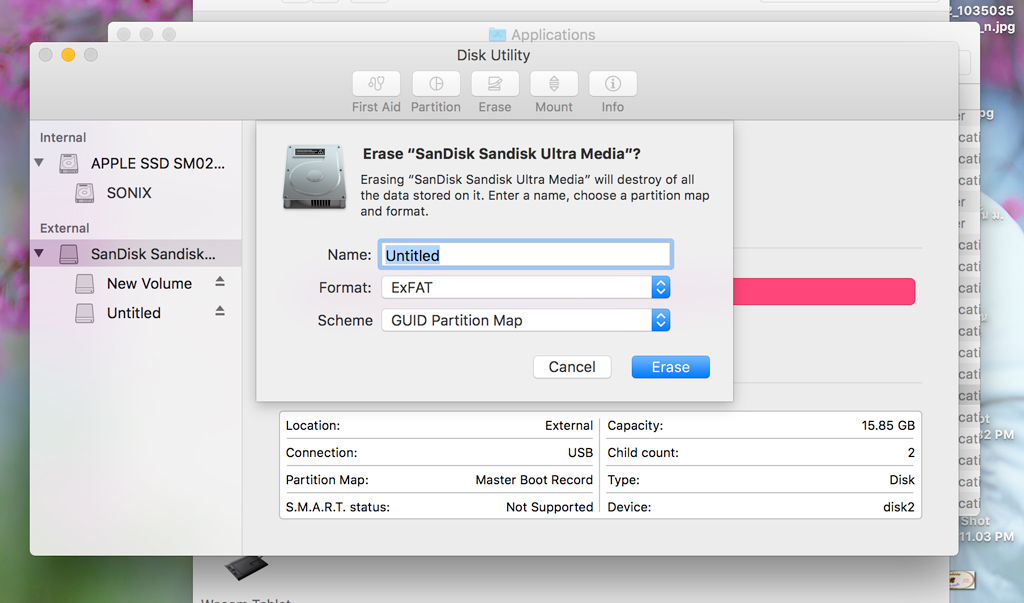The height and width of the screenshot is (603, 1024).
Task: Click the External section header
Action: 65,228
